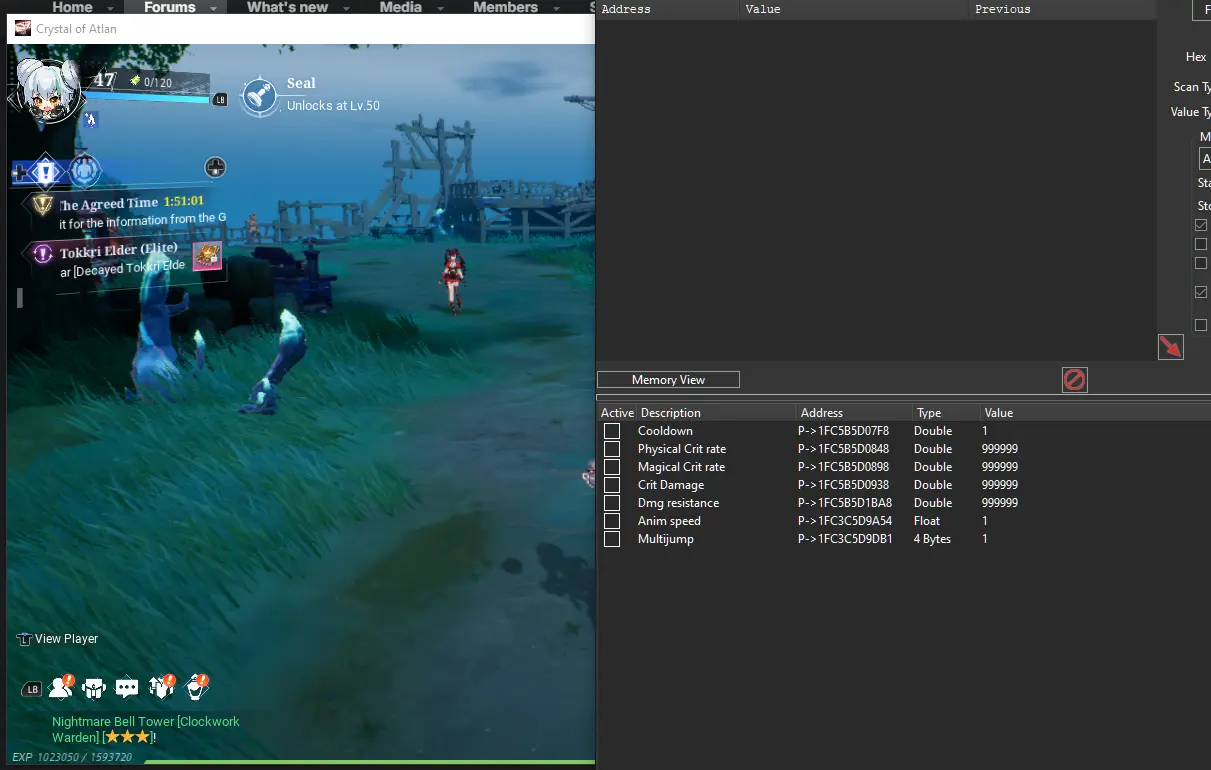Sort by the Previous column header

(x=1063, y=9)
